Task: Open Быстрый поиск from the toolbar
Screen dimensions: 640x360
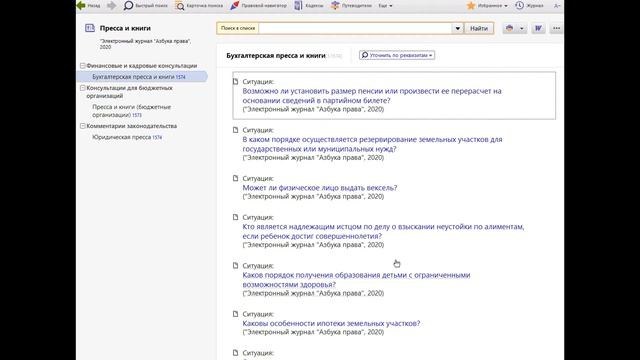Action: coord(146,6)
